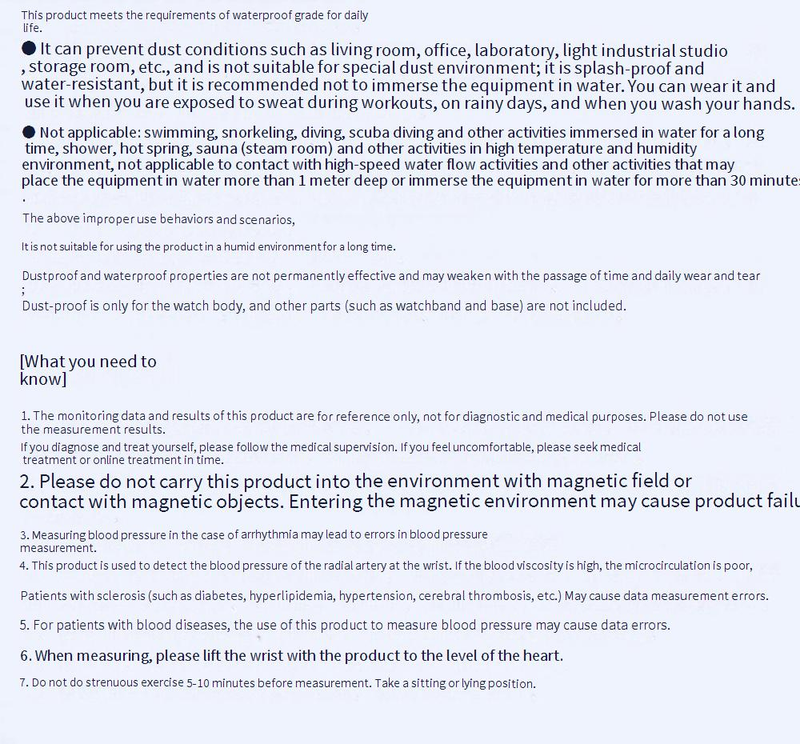Click the line mentioning "1 meter deep"

[410, 179]
